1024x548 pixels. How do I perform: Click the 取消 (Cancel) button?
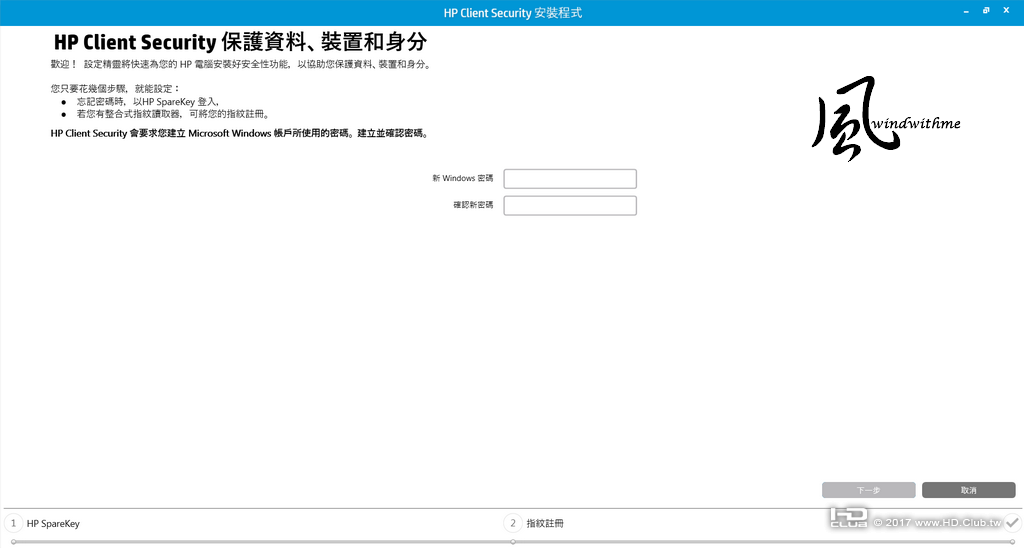(968, 490)
